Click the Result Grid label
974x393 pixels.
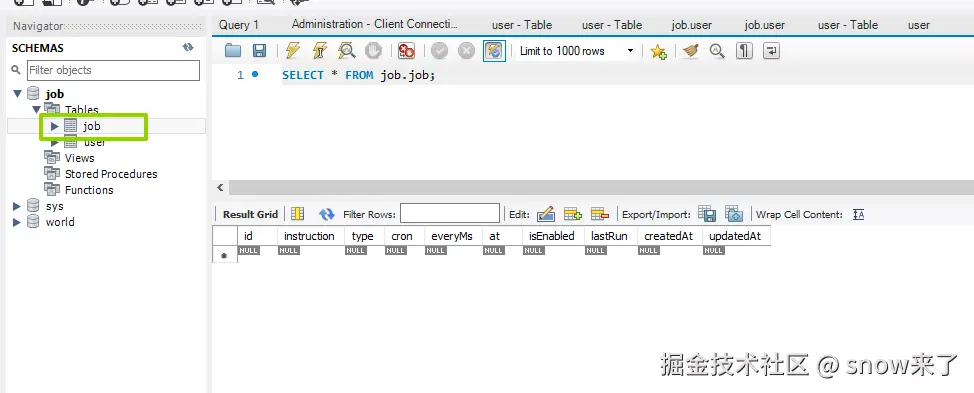(250, 214)
